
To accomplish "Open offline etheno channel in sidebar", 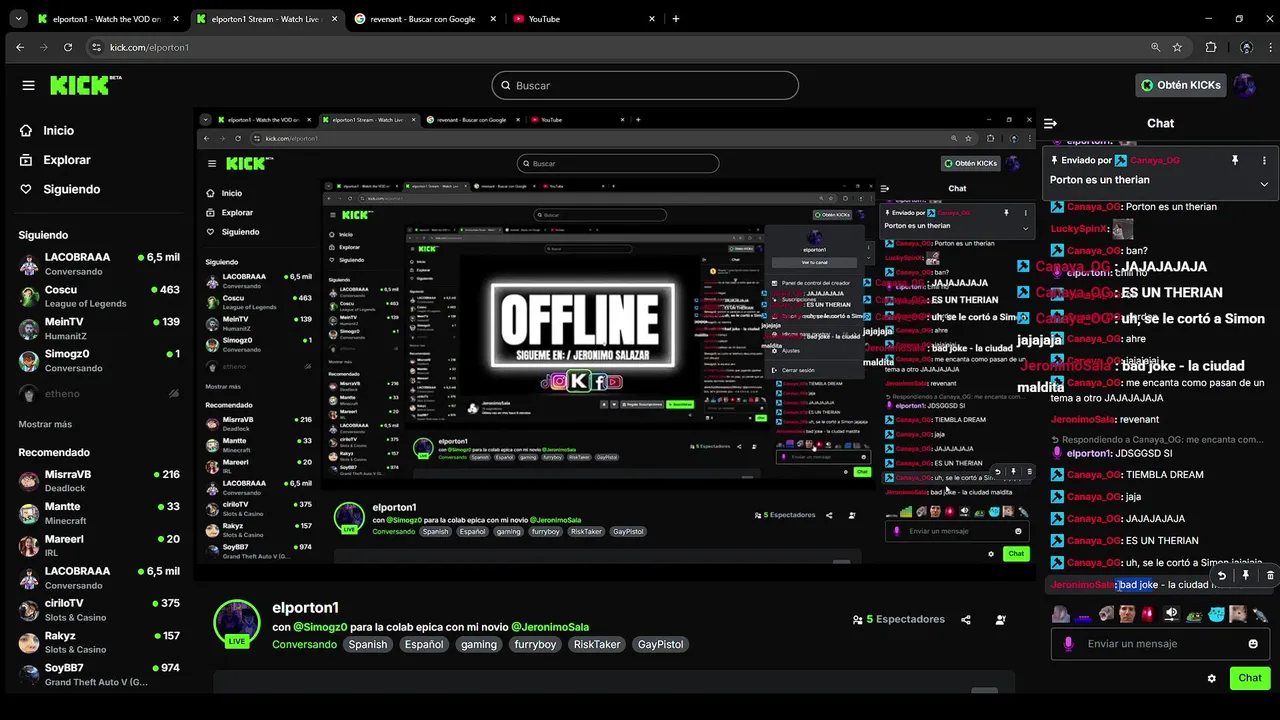I will pyautogui.click(x=99, y=394).
